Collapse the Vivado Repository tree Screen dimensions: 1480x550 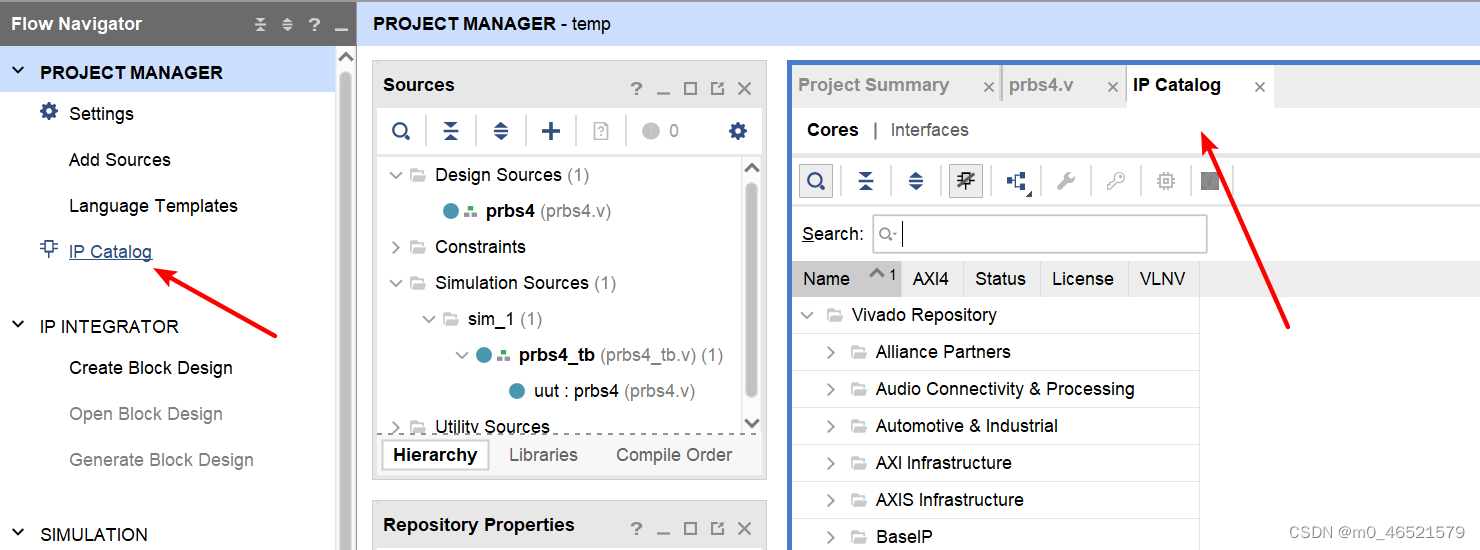click(x=808, y=315)
